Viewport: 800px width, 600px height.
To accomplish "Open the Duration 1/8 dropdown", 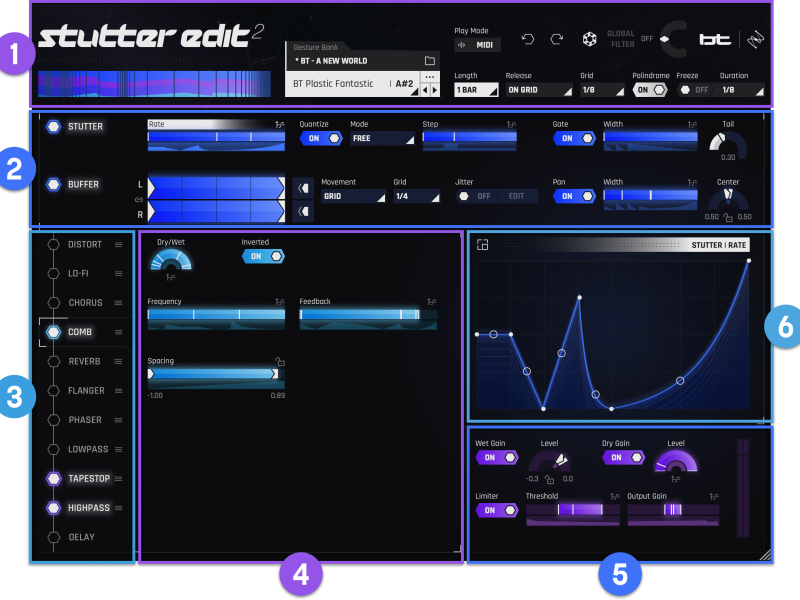I will pyautogui.click(x=742, y=90).
